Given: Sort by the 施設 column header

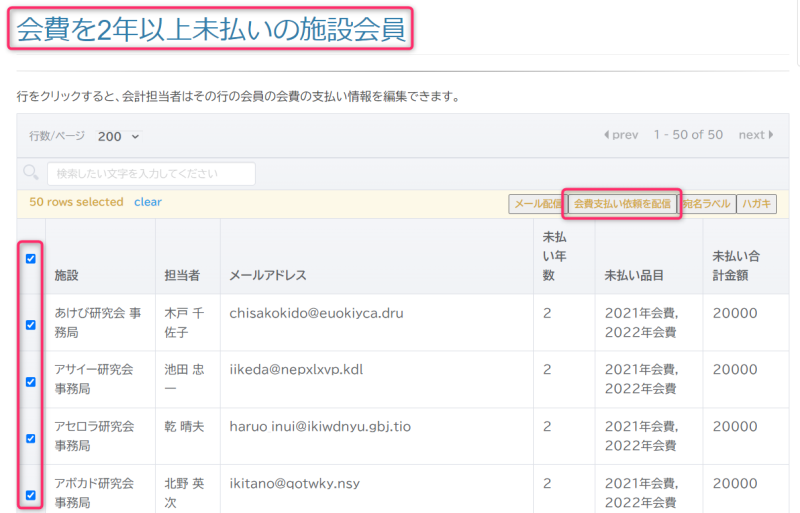Looking at the screenshot, I should point(66,275).
